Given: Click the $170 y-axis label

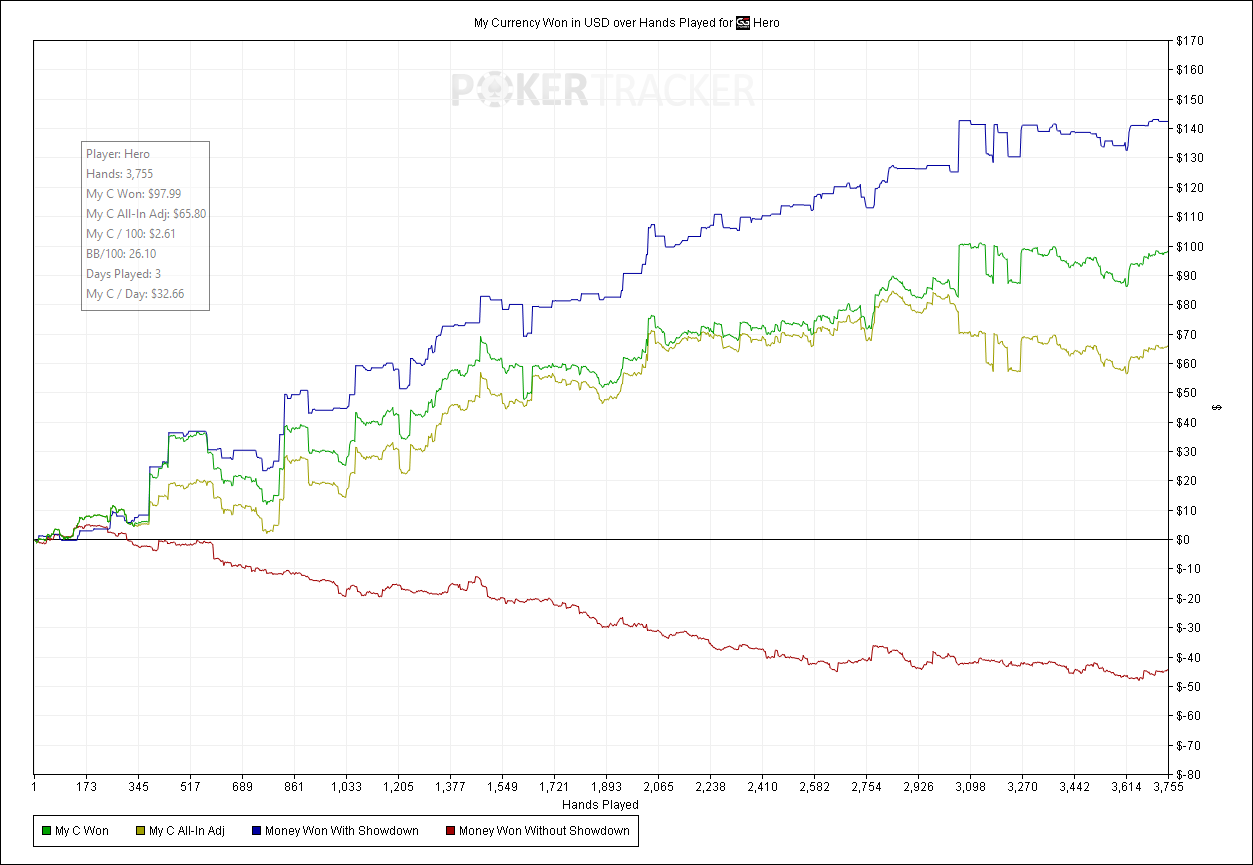Looking at the screenshot, I should coord(1189,41).
